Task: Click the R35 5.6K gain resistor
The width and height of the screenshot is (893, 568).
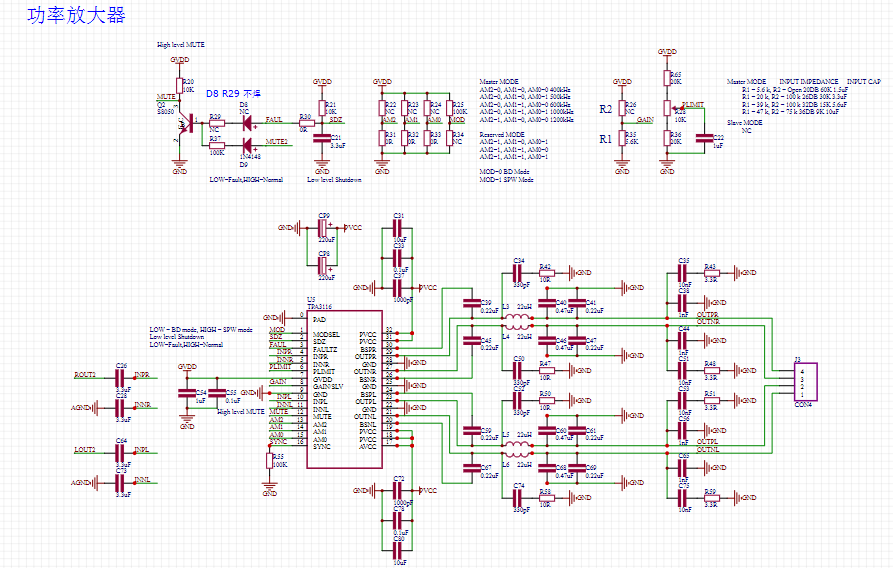Action: tap(622, 138)
